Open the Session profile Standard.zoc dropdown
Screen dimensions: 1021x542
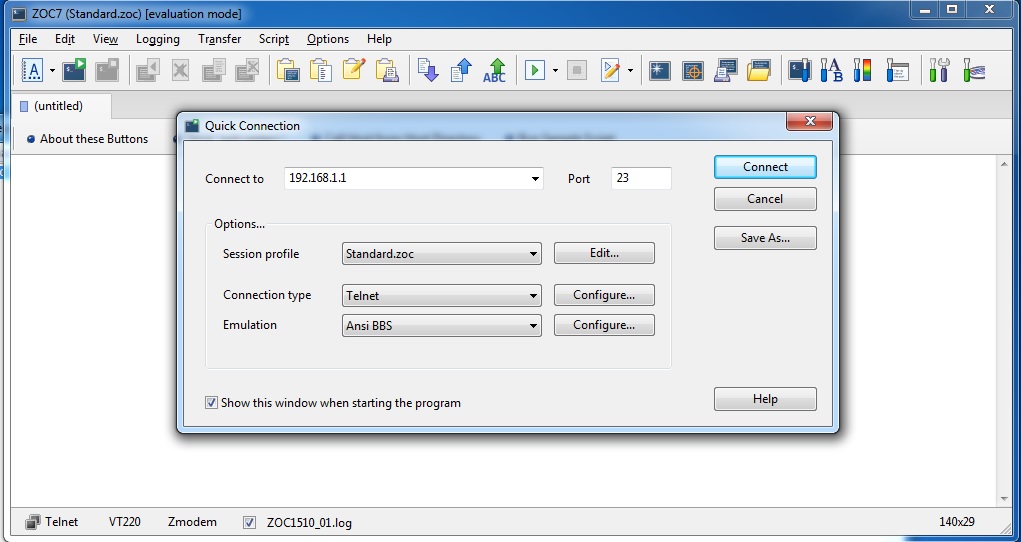point(441,253)
